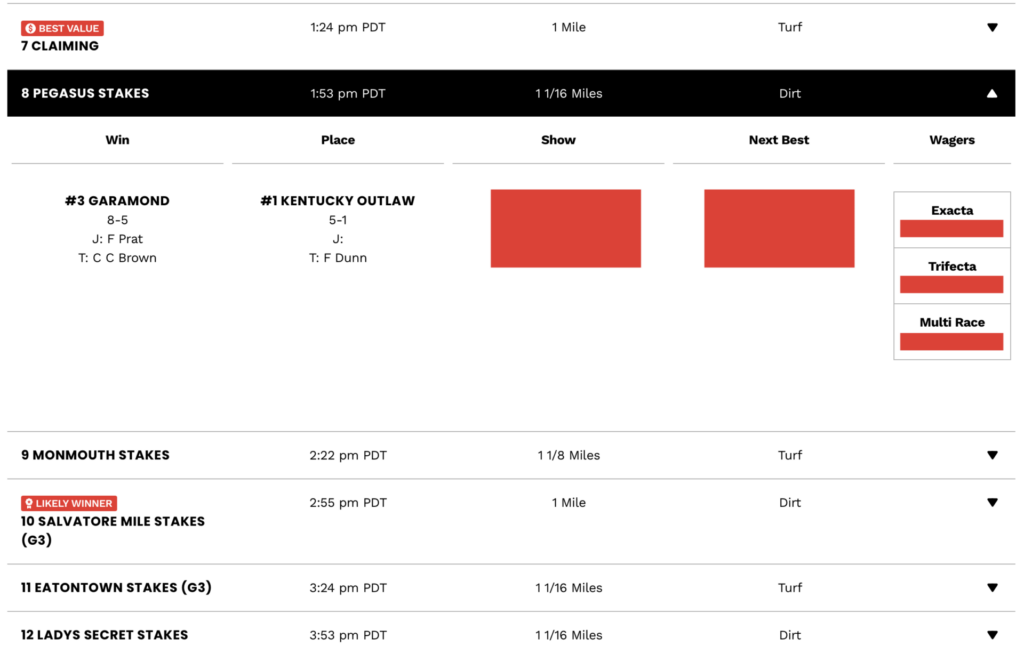Expand Salvatore Mile Stakes arrow
Viewport: 1024px width, 654px height.
point(992,502)
